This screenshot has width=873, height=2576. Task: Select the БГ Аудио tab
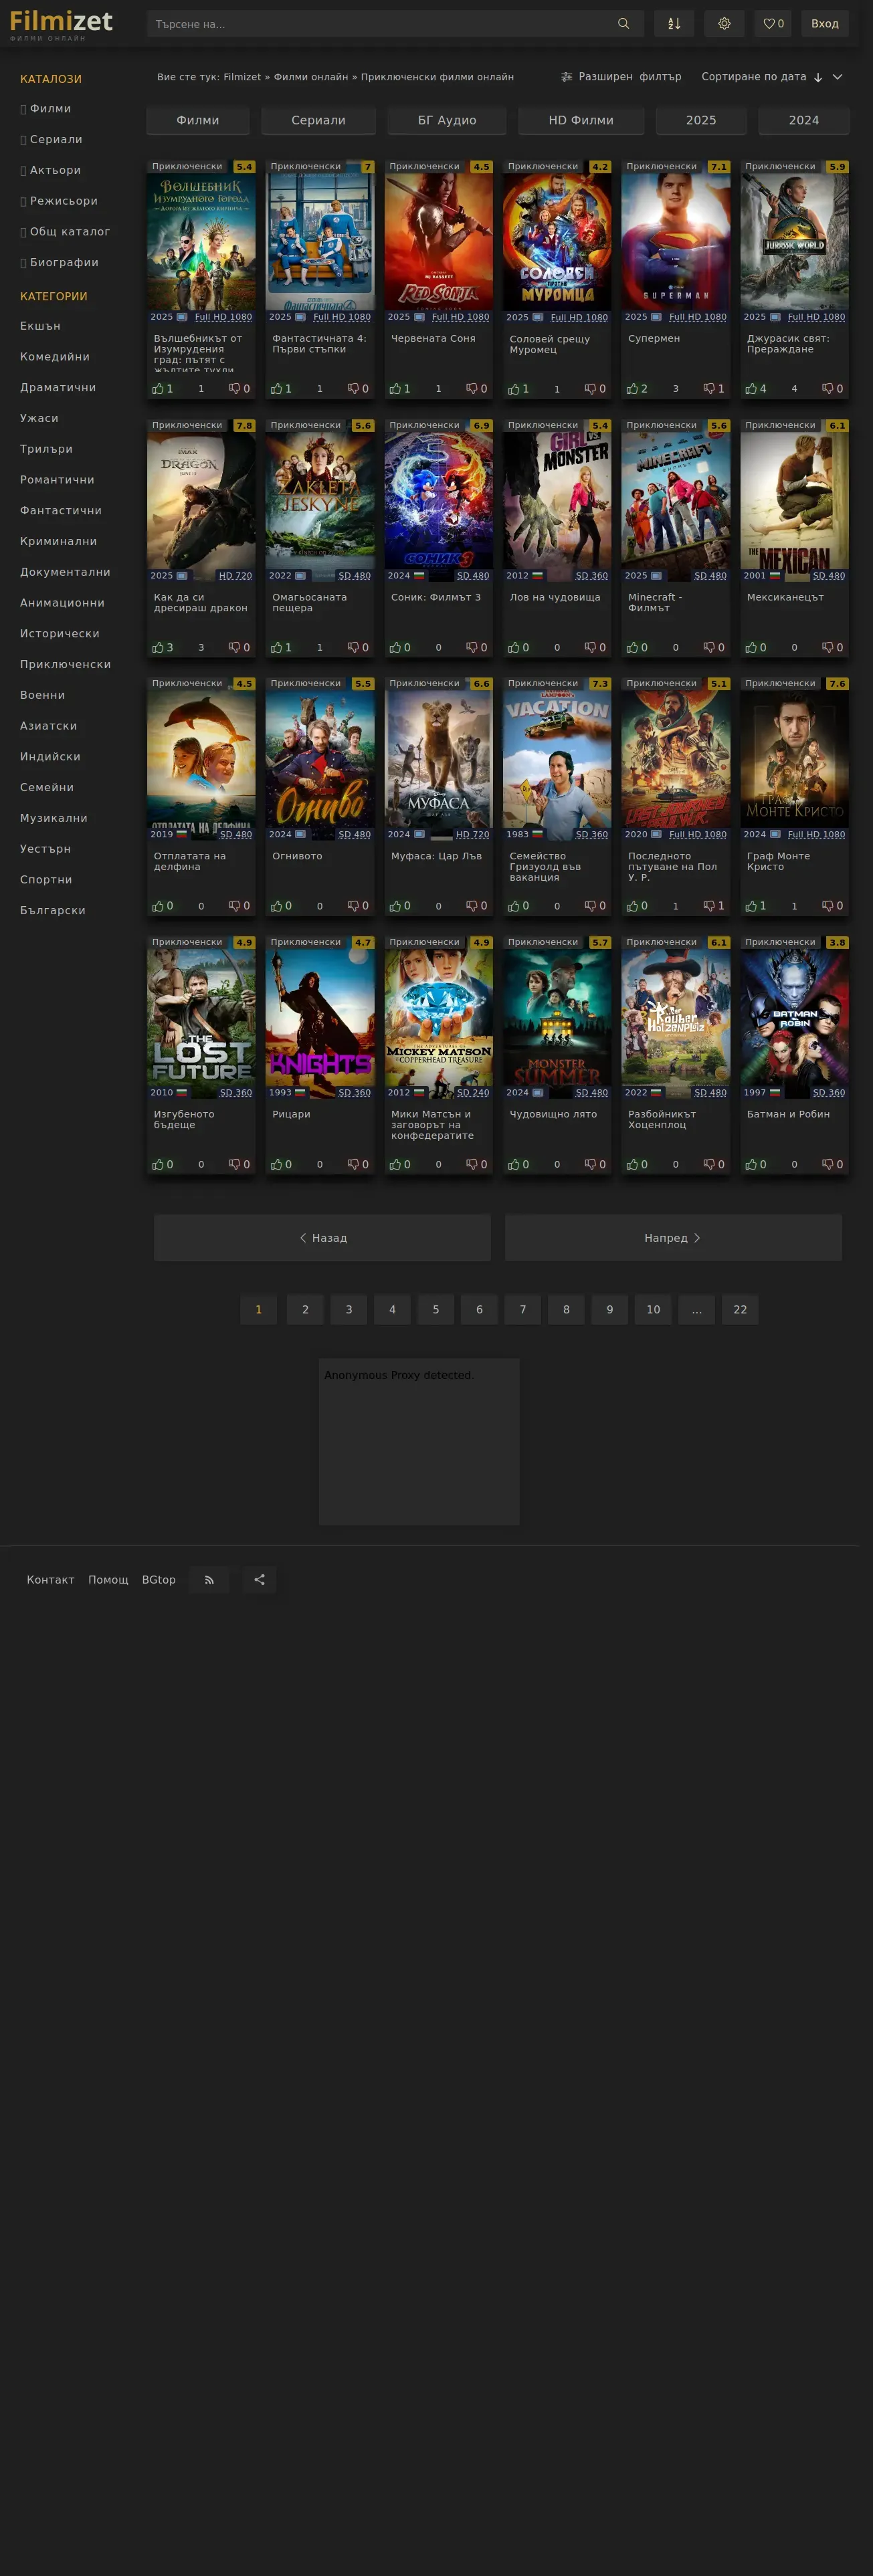(447, 120)
